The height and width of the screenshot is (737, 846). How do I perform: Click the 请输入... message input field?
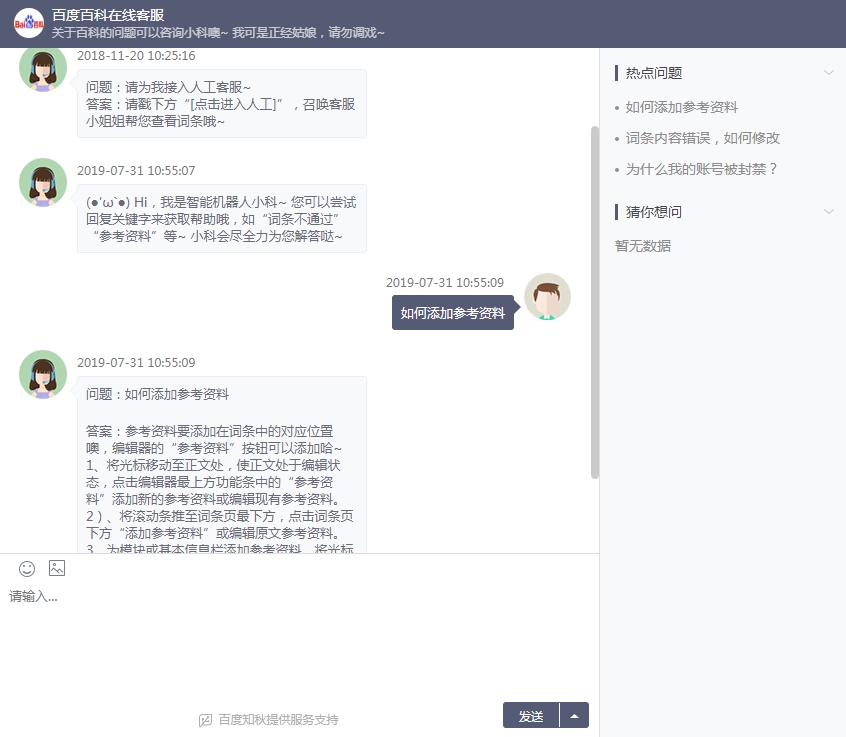pyautogui.click(x=299, y=642)
